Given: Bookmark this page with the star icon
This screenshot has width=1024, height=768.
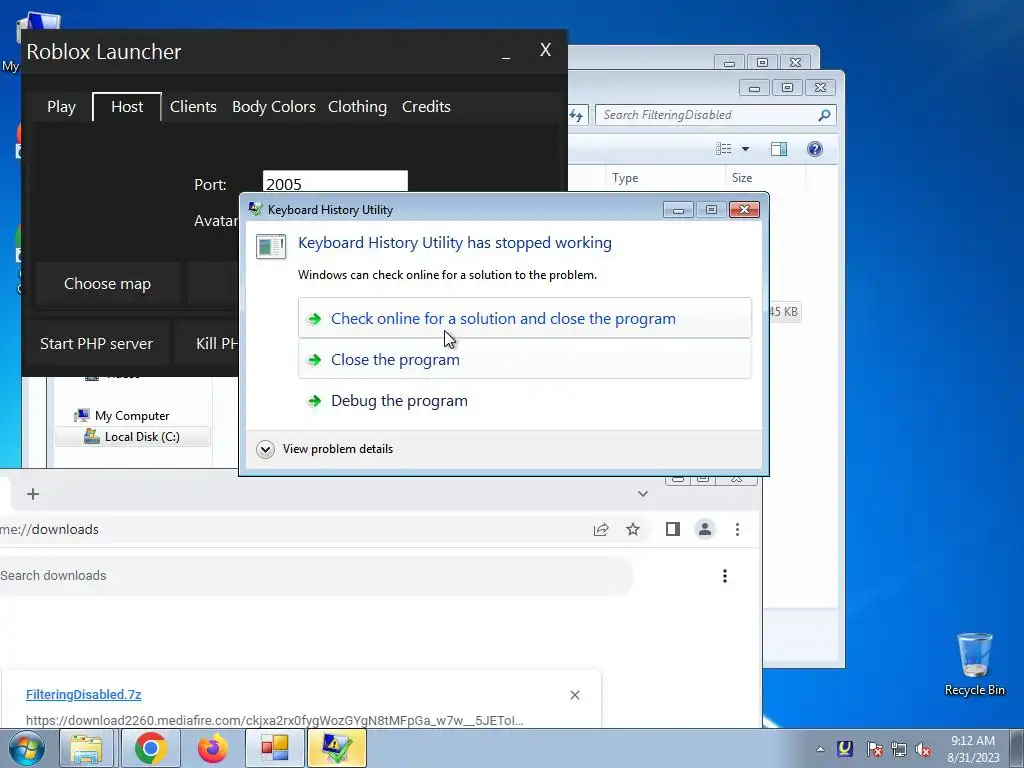Looking at the screenshot, I should (x=633, y=529).
